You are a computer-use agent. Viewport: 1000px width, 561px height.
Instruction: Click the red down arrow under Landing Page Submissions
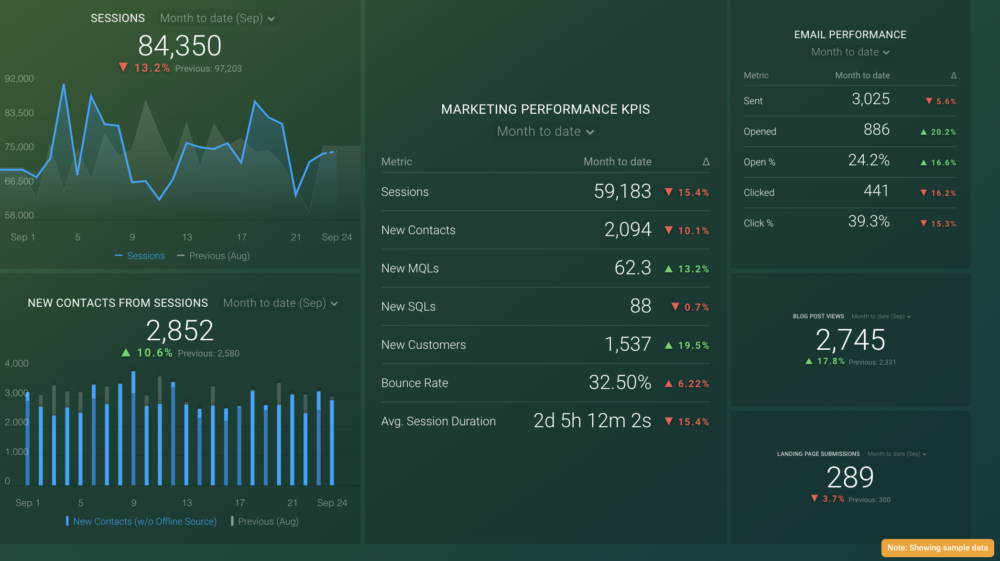pyautogui.click(x=815, y=498)
